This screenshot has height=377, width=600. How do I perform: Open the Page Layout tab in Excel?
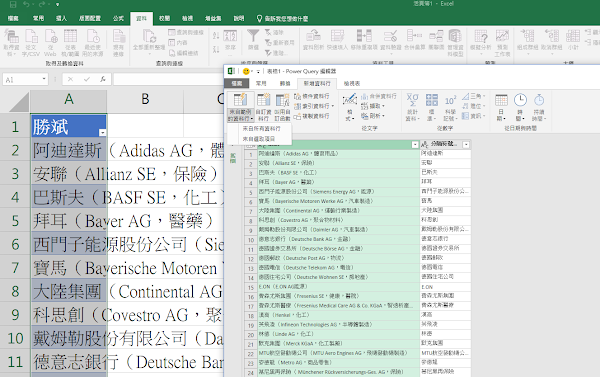tap(90, 18)
